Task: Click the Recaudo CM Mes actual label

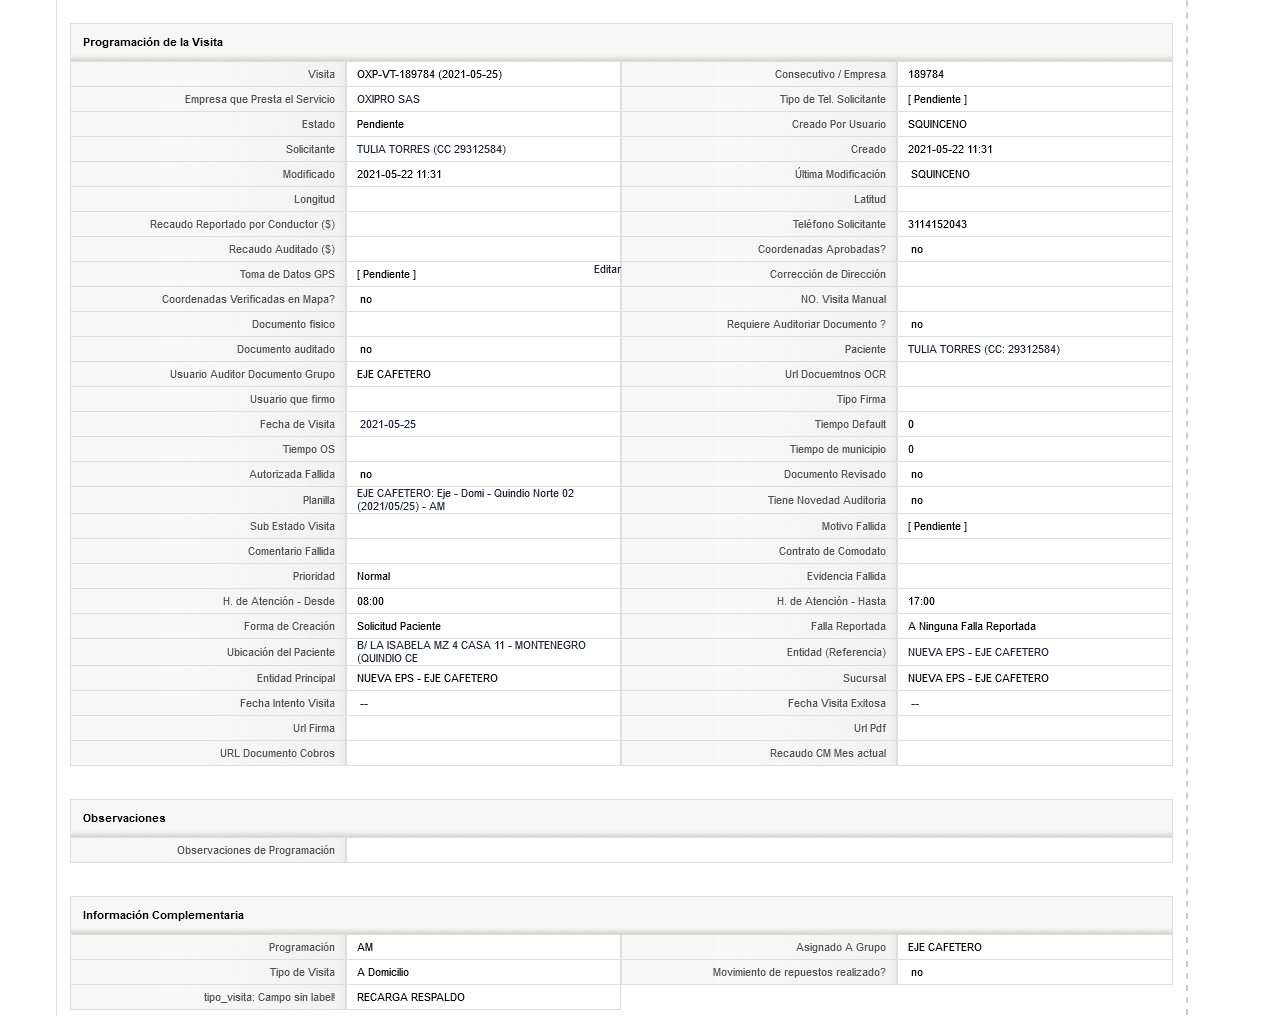Action: tap(828, 753)
